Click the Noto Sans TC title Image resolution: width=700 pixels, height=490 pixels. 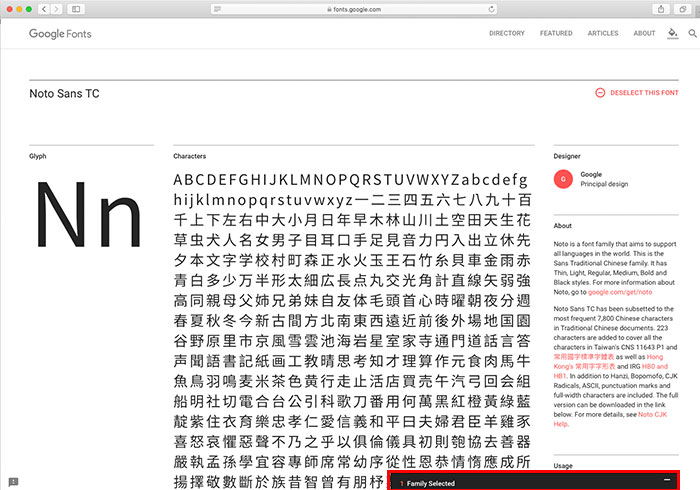[x=64, y=94]
